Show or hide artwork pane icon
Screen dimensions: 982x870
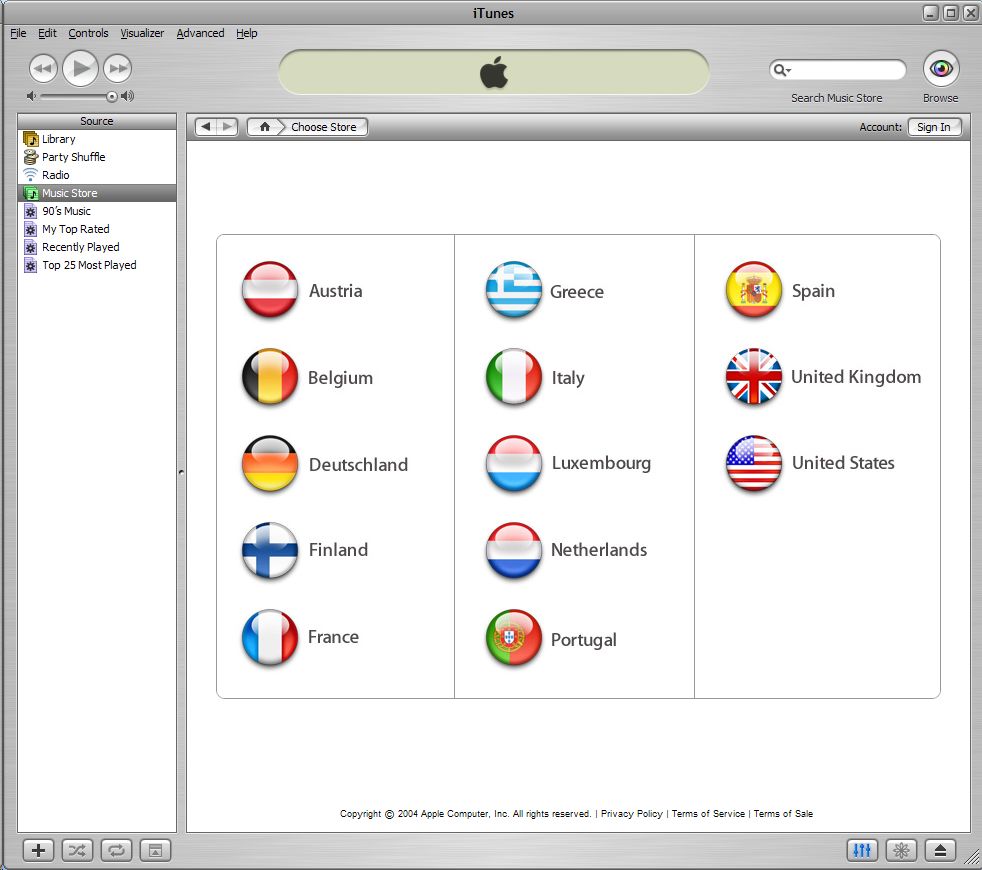click(x=155, y=850)
